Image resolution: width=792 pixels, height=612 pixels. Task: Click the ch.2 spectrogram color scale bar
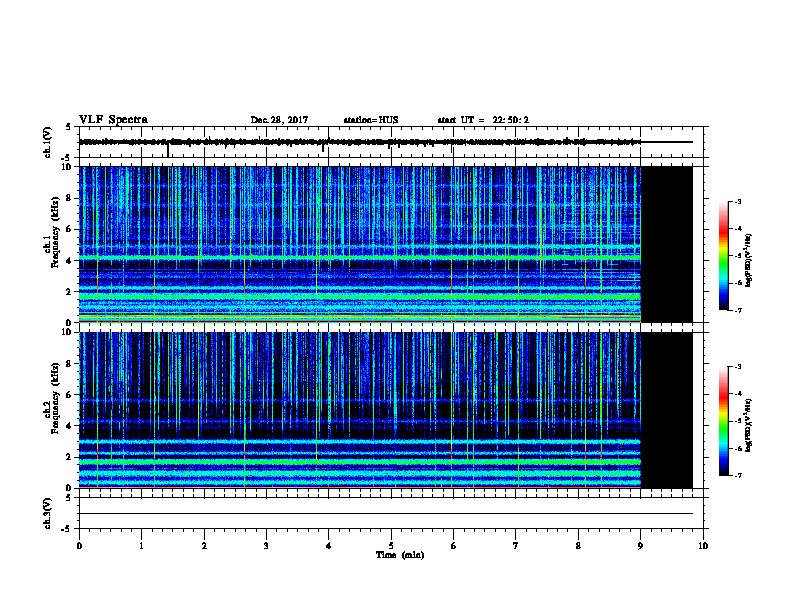[723, 421]
